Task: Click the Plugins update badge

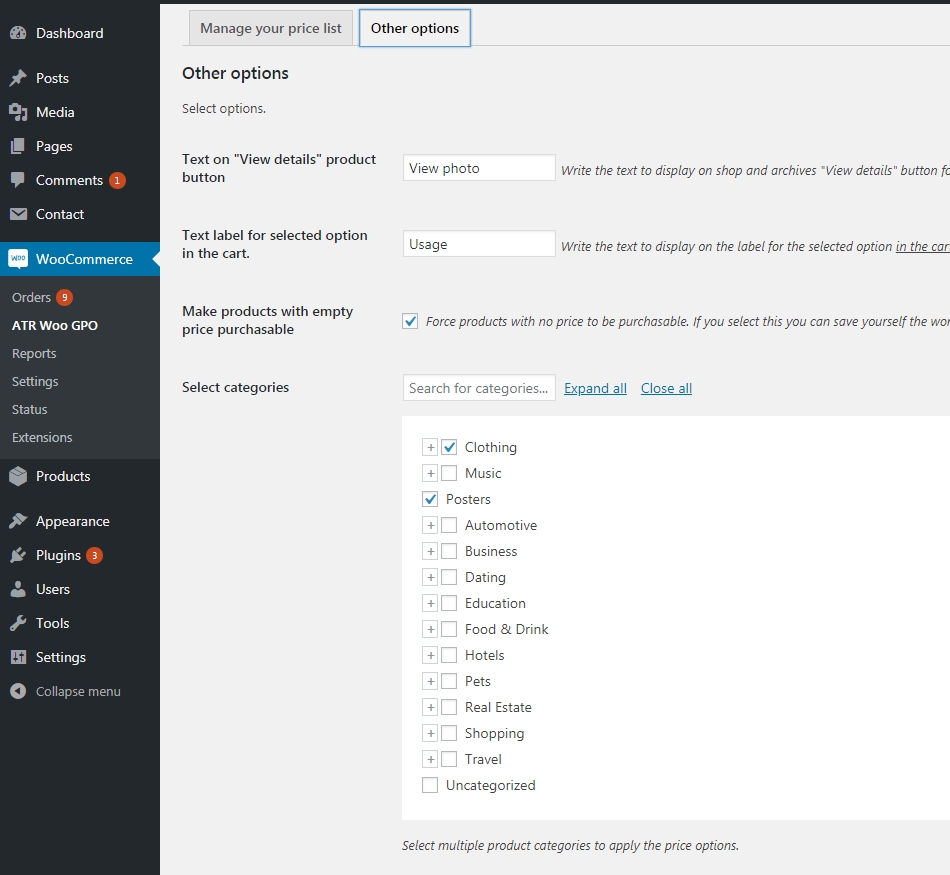Action: pyautogui.click(x=94, y=555)
